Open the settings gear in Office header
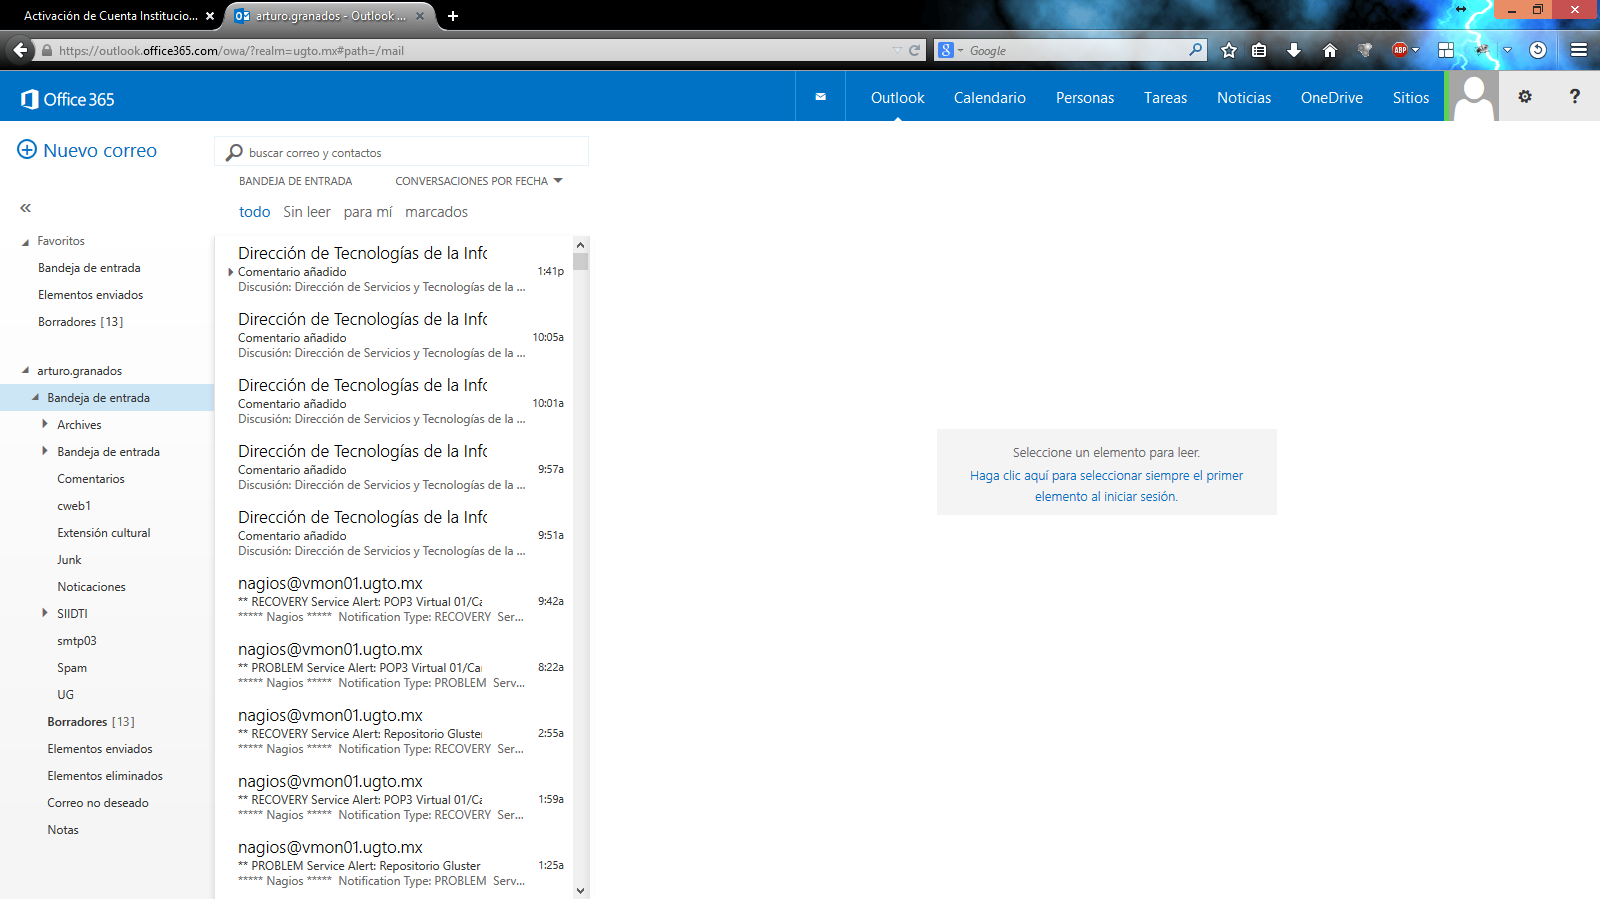 [x=1524, y=97]
